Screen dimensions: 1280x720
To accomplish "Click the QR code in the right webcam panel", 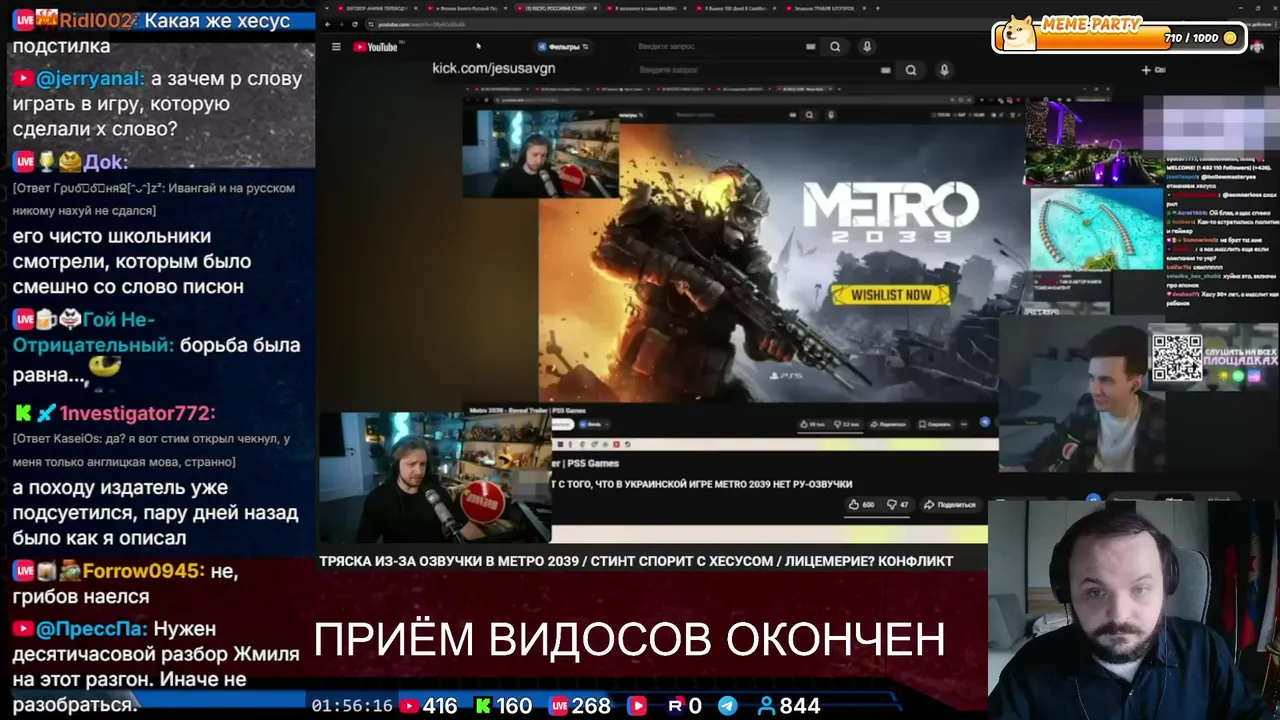I will pos(1177,358).
